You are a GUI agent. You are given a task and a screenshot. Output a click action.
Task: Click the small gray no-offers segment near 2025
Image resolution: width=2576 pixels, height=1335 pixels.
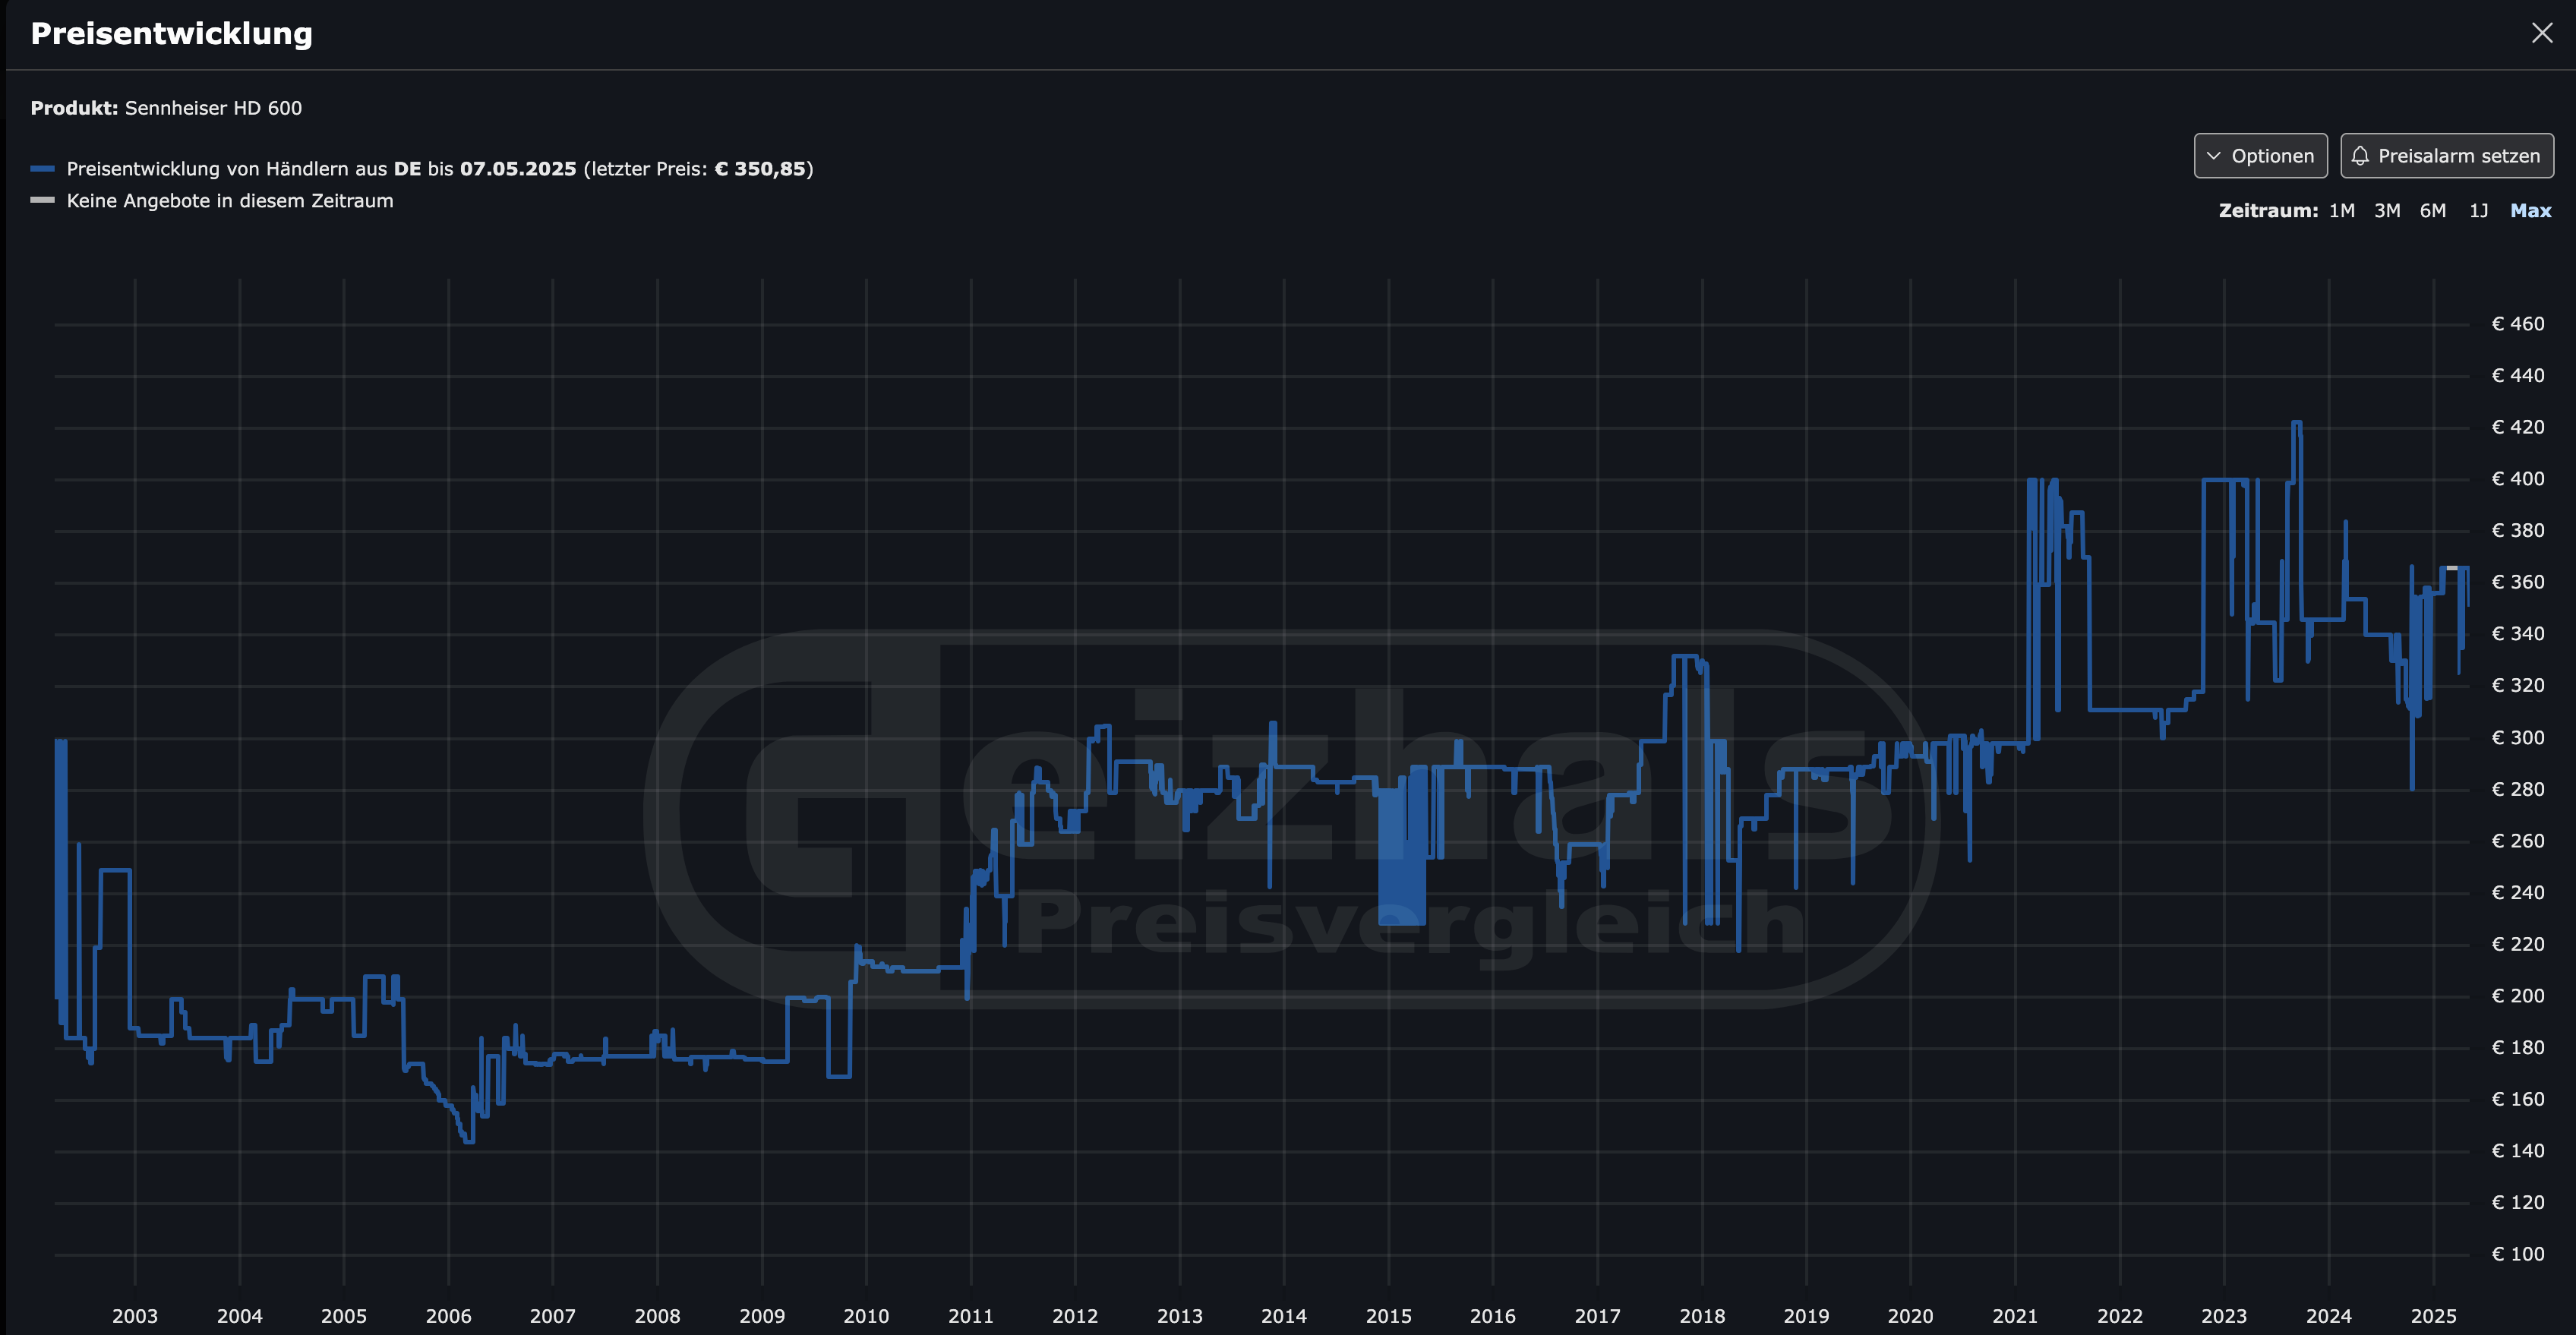[2451, 568]
